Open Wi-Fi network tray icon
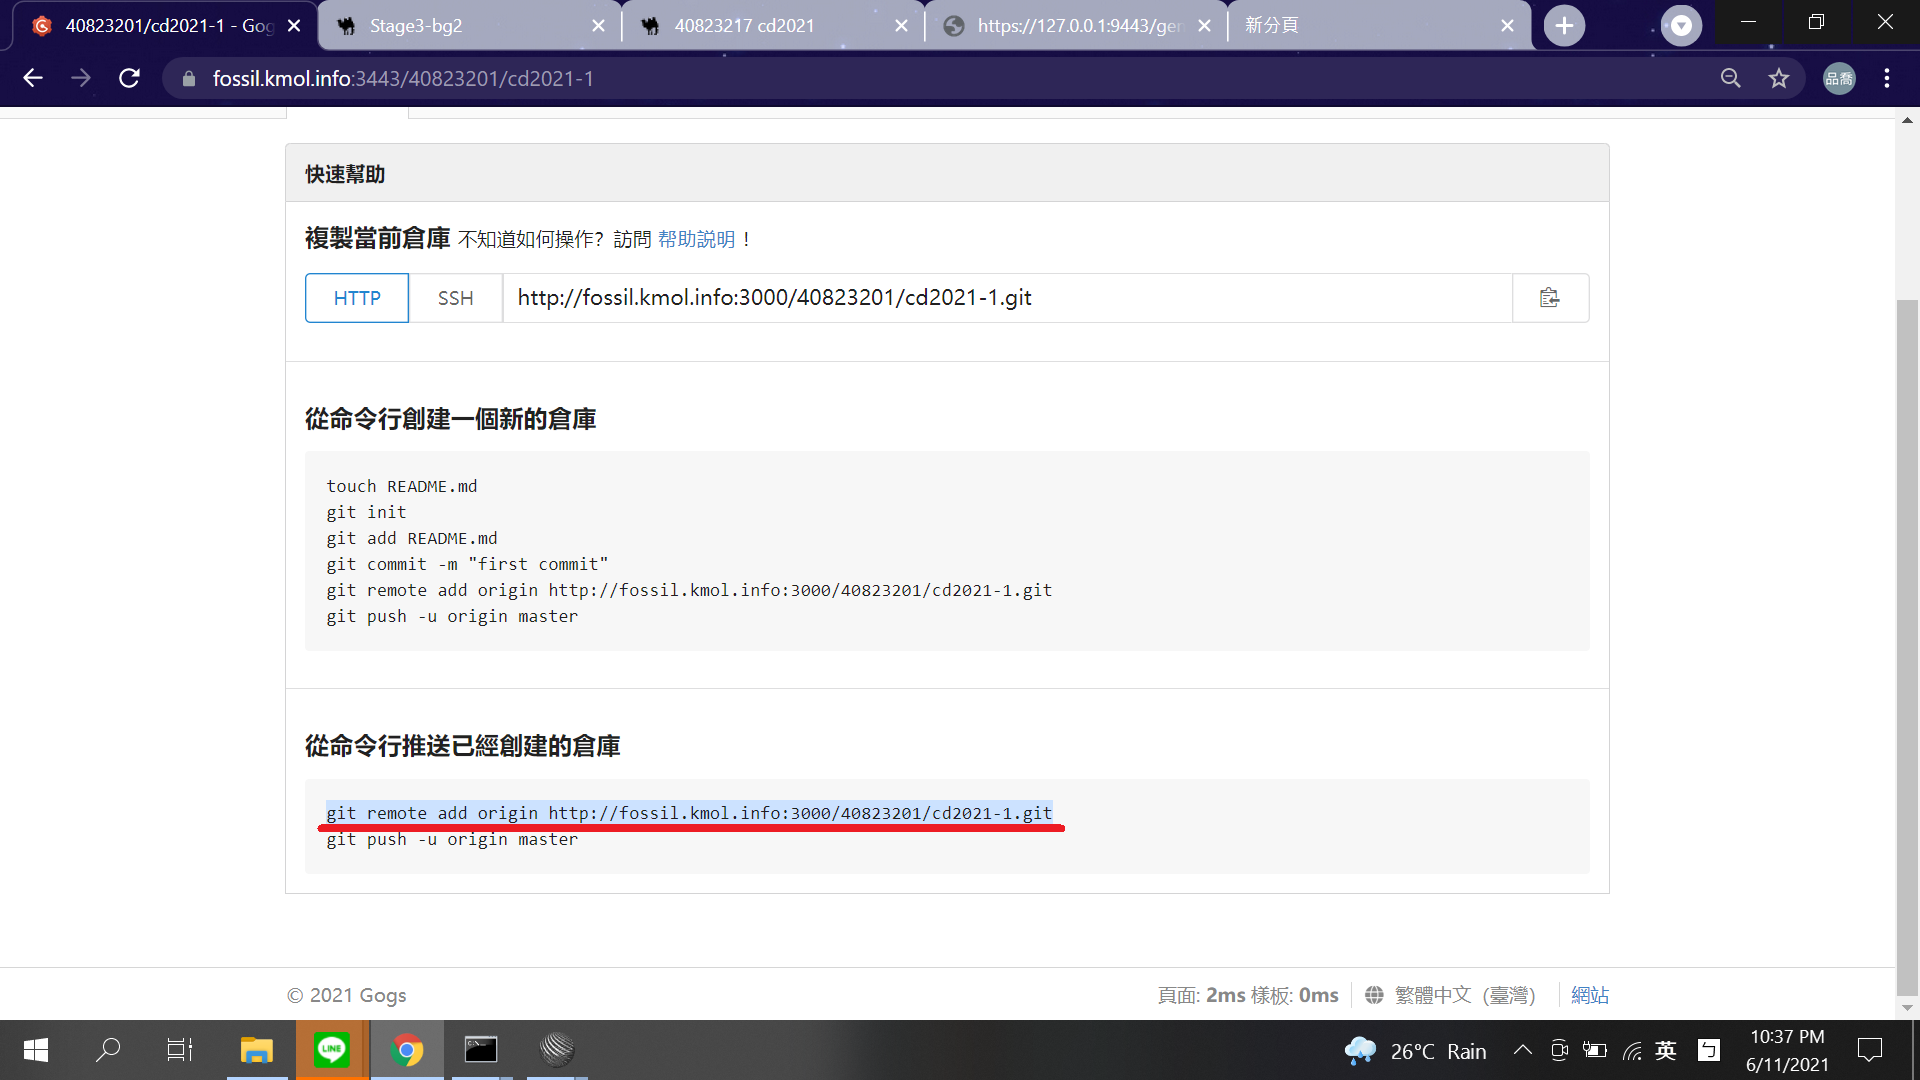The height and width of the screenshot is (1080, 1920). pos(1632,1050)
